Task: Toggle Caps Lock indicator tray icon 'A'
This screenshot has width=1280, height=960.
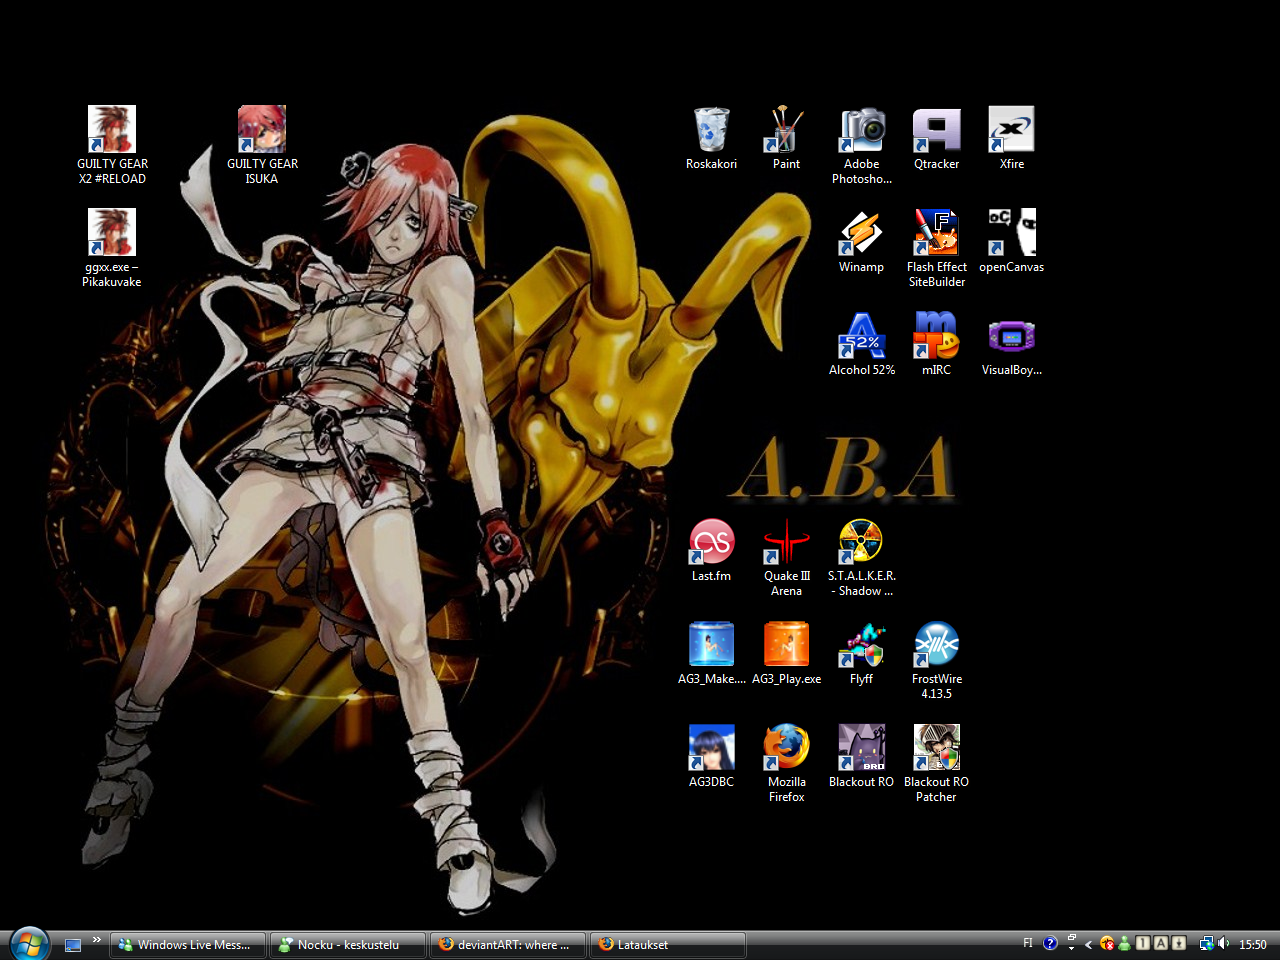Action: [1161, 943]
